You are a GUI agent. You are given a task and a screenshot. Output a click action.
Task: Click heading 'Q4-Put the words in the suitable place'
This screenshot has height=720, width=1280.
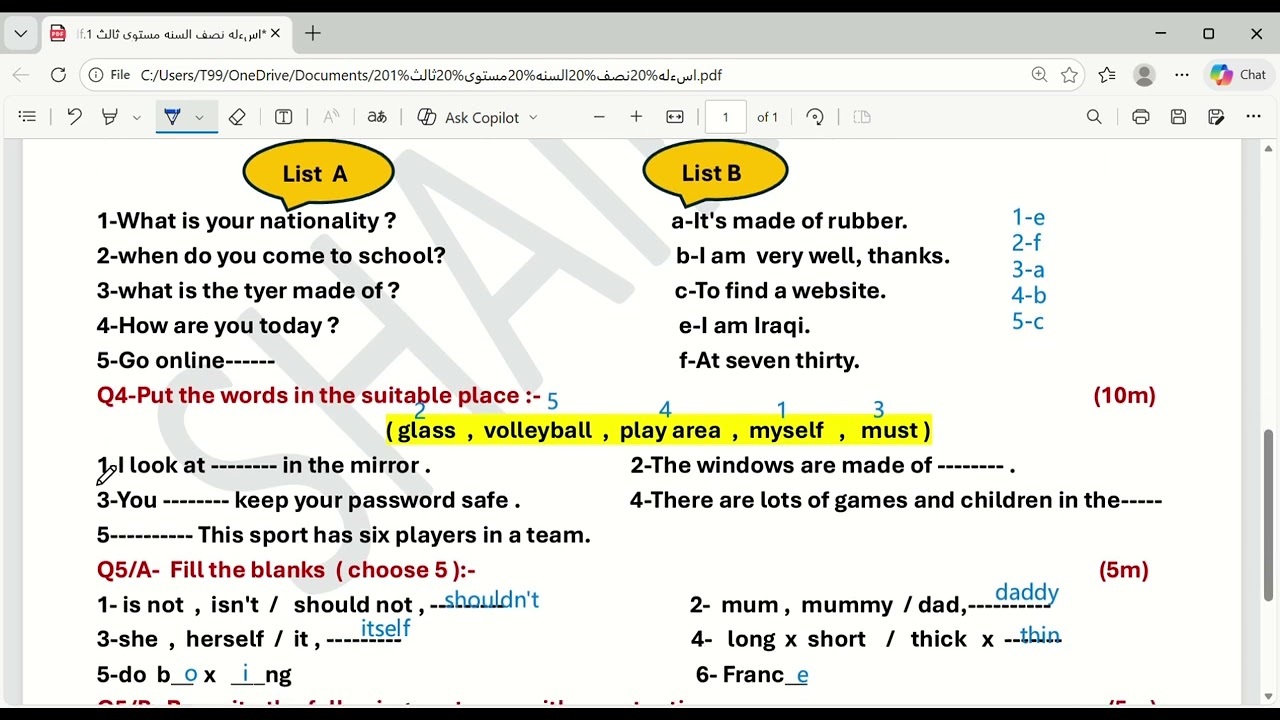(x=318, y=396)
